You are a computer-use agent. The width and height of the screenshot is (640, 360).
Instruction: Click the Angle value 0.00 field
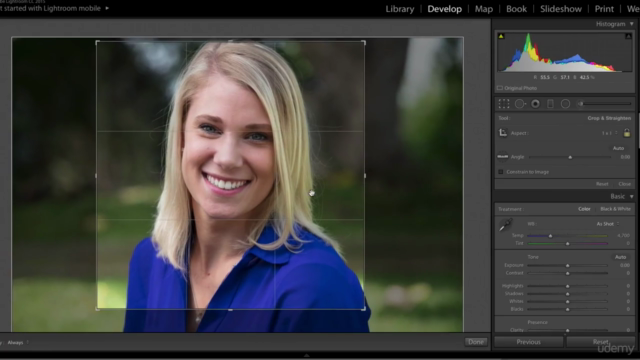tap(625, 157)
